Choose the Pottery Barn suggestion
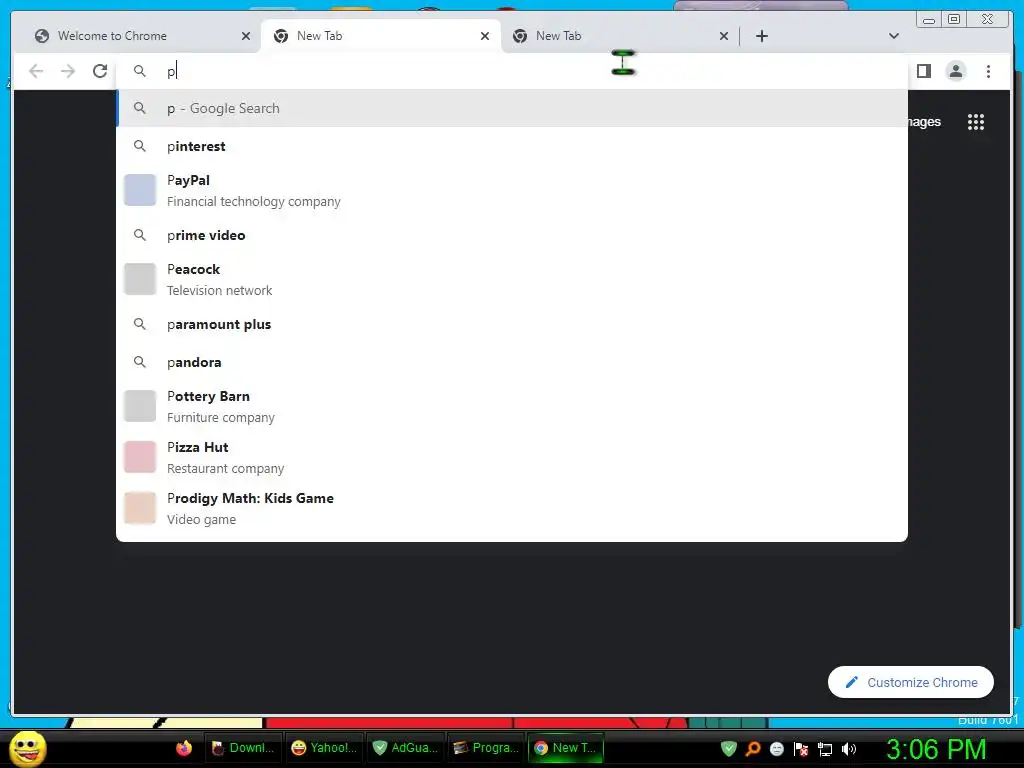Viewport: 1024px width, 768px height. [512, 406]
